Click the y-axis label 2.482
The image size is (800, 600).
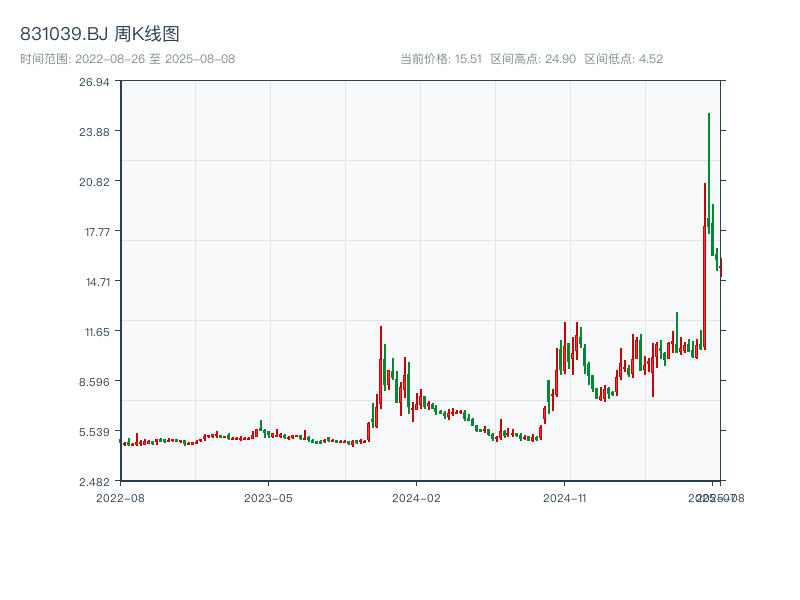point(94,482)
